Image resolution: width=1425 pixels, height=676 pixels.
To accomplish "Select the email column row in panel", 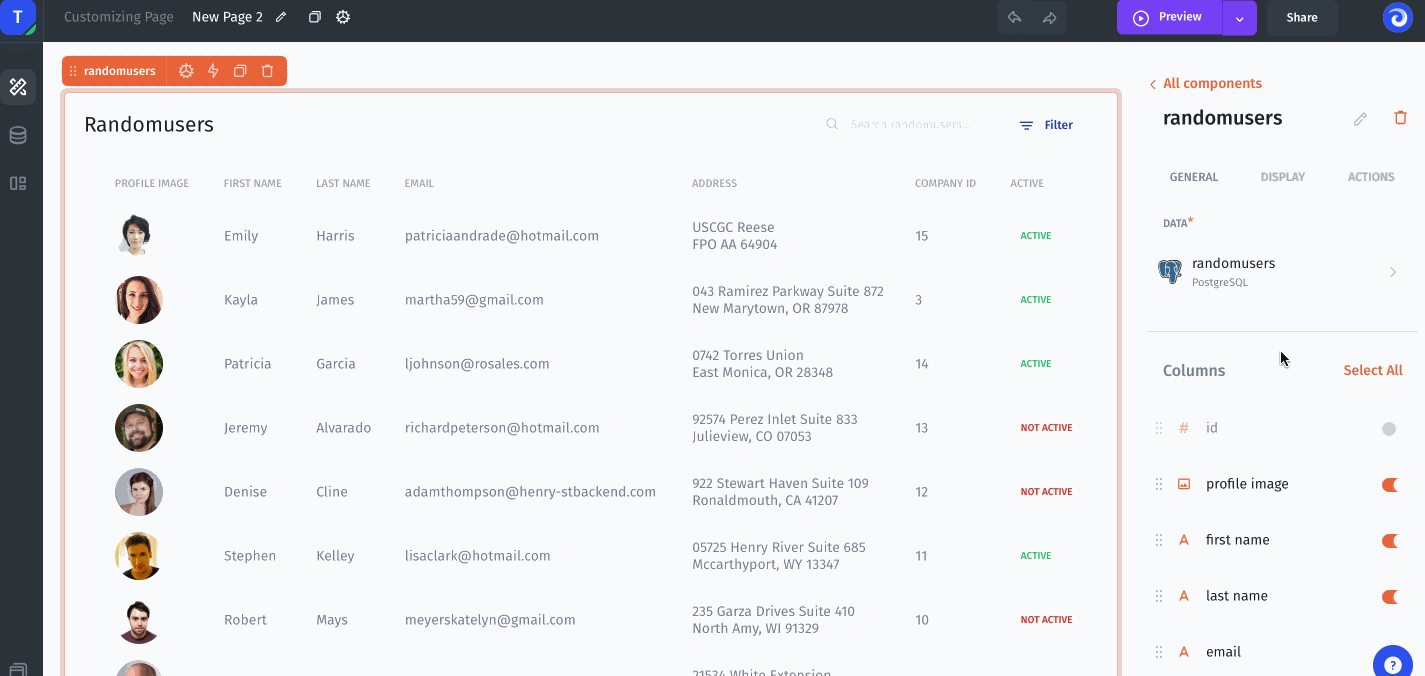I will pyautogui.click(x=1283, y=652).
